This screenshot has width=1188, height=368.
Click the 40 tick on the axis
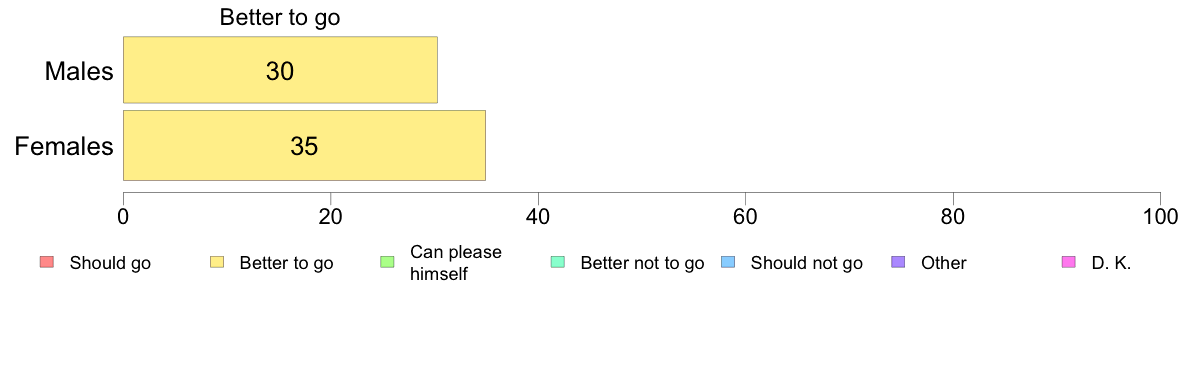click(538, 216)
